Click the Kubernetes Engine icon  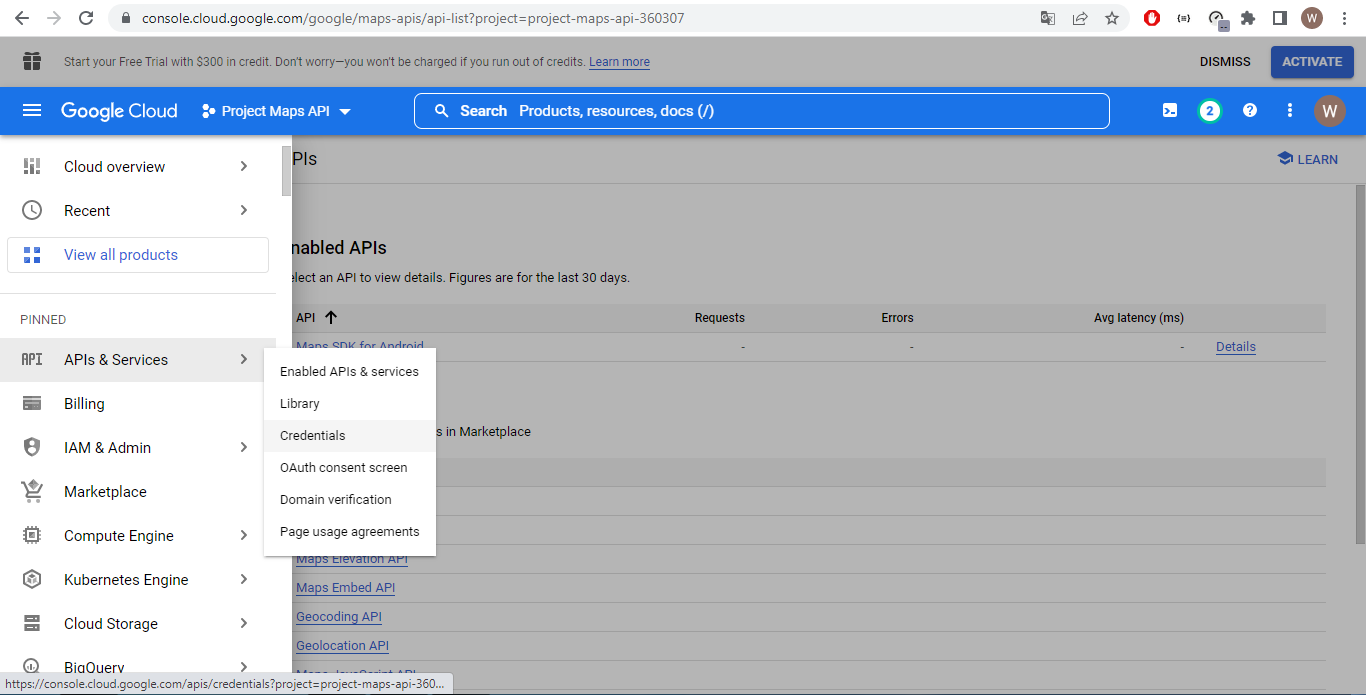(x=32, y=580)
